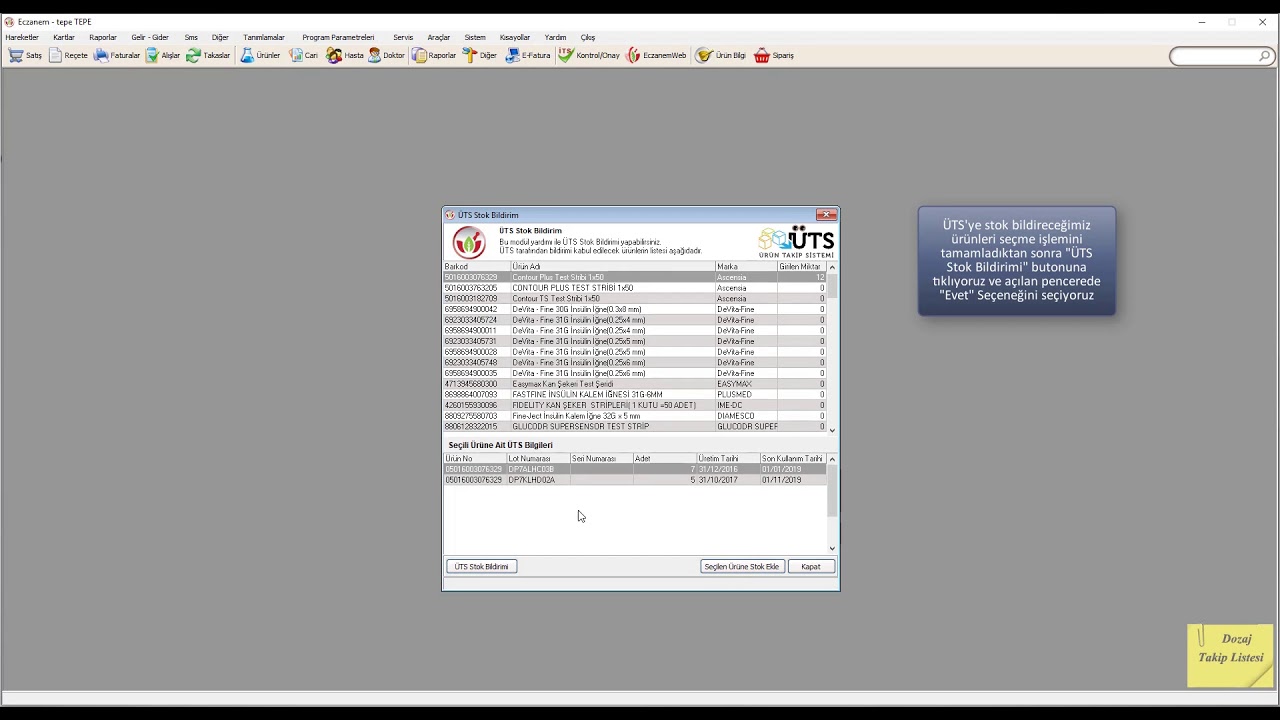The image size is (1280, 720).
Task: Open the Dozaj Takip Listesi note
Action: point(1230,655)
